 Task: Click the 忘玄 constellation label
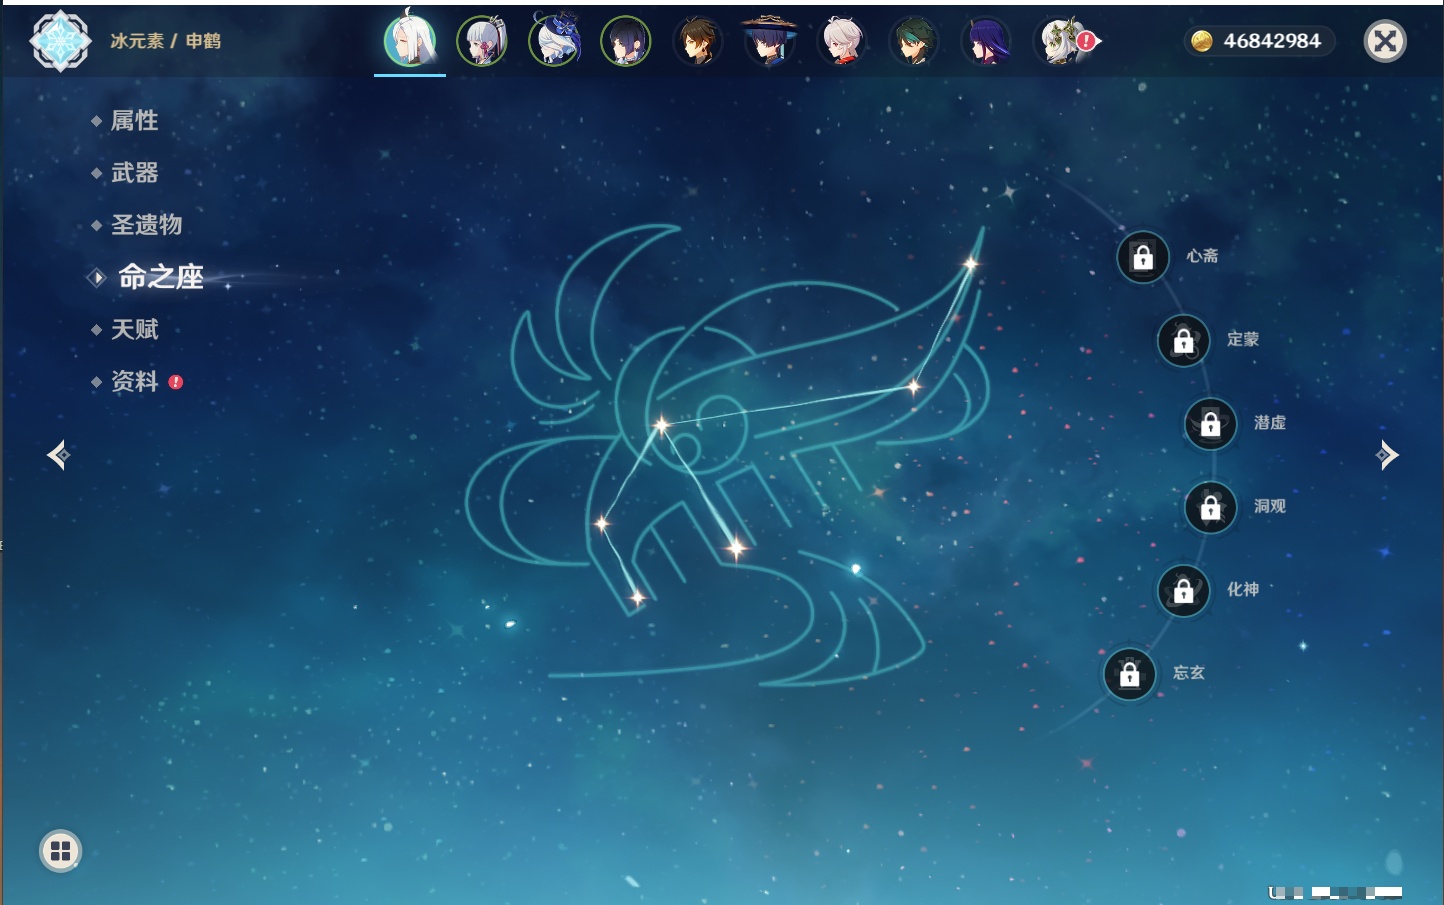1189,673
